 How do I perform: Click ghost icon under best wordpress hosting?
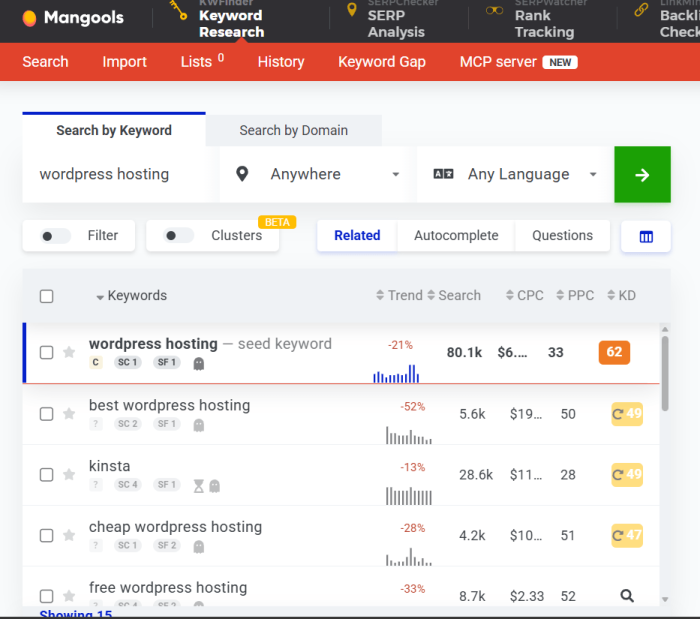(x=199, y=425)
